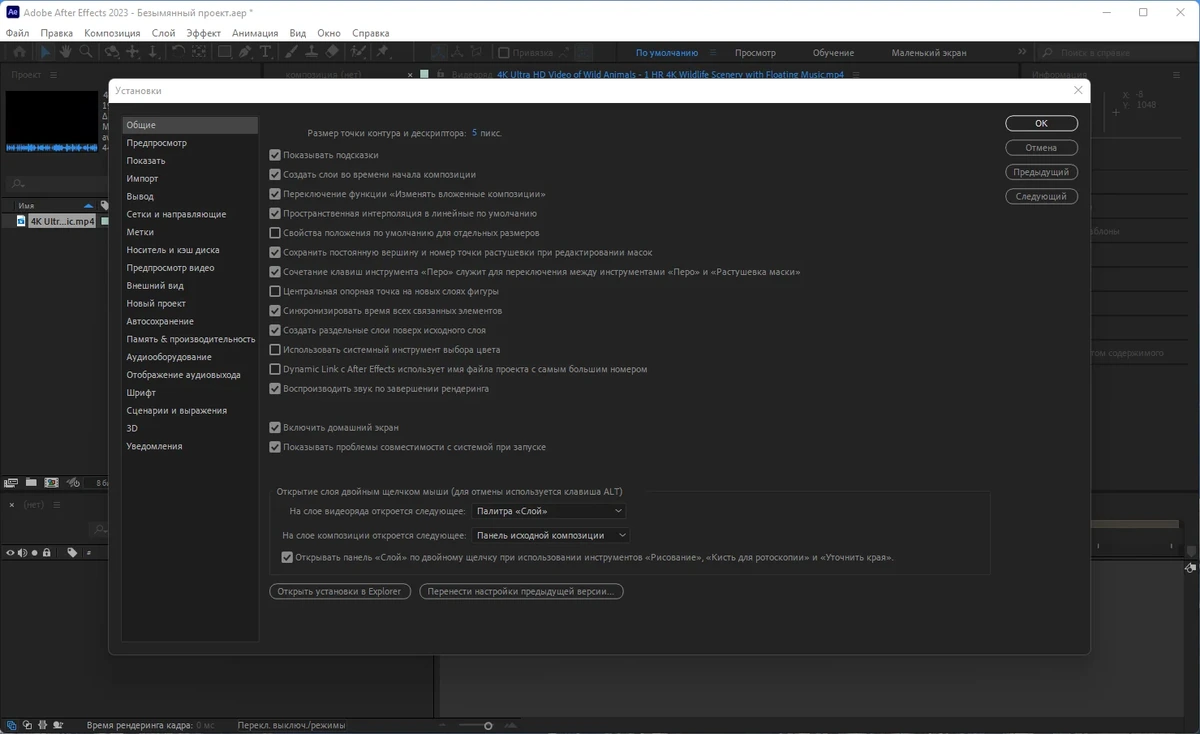
Task: Uncheck 'Показывать подсказки' checkbox
Action: tap(275, 155)
